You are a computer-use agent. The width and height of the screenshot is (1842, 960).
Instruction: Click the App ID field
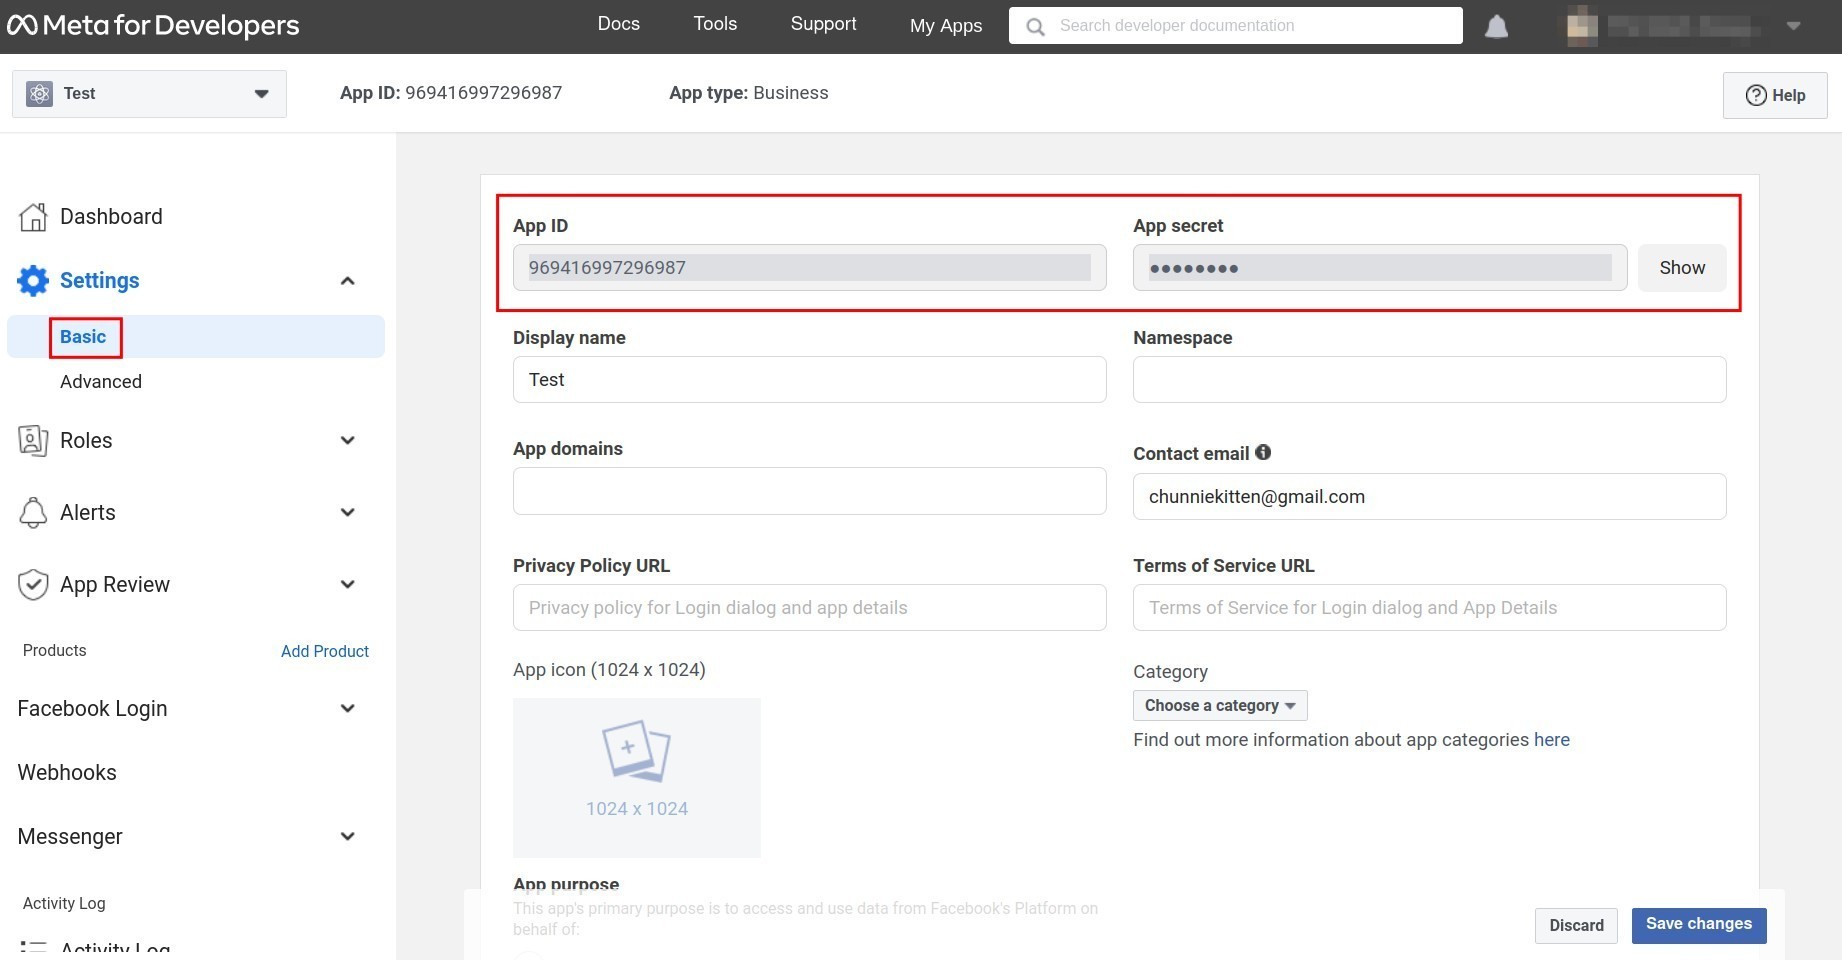tap(810, 268)
